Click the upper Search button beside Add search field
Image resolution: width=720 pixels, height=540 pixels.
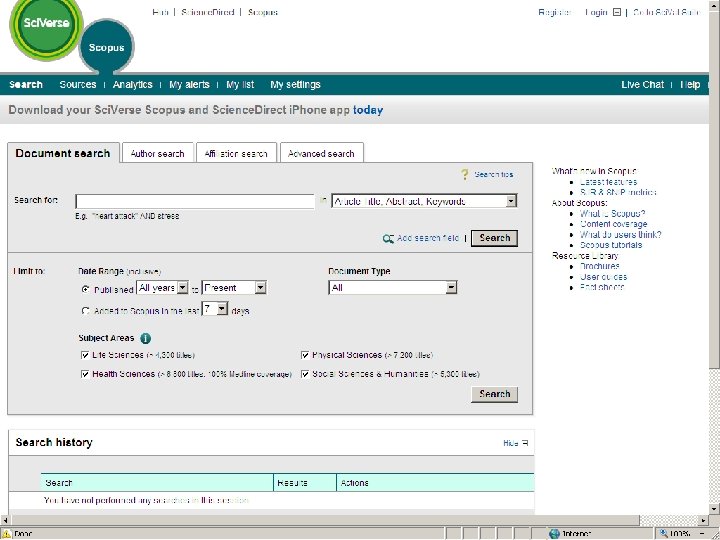click(495, 238)
